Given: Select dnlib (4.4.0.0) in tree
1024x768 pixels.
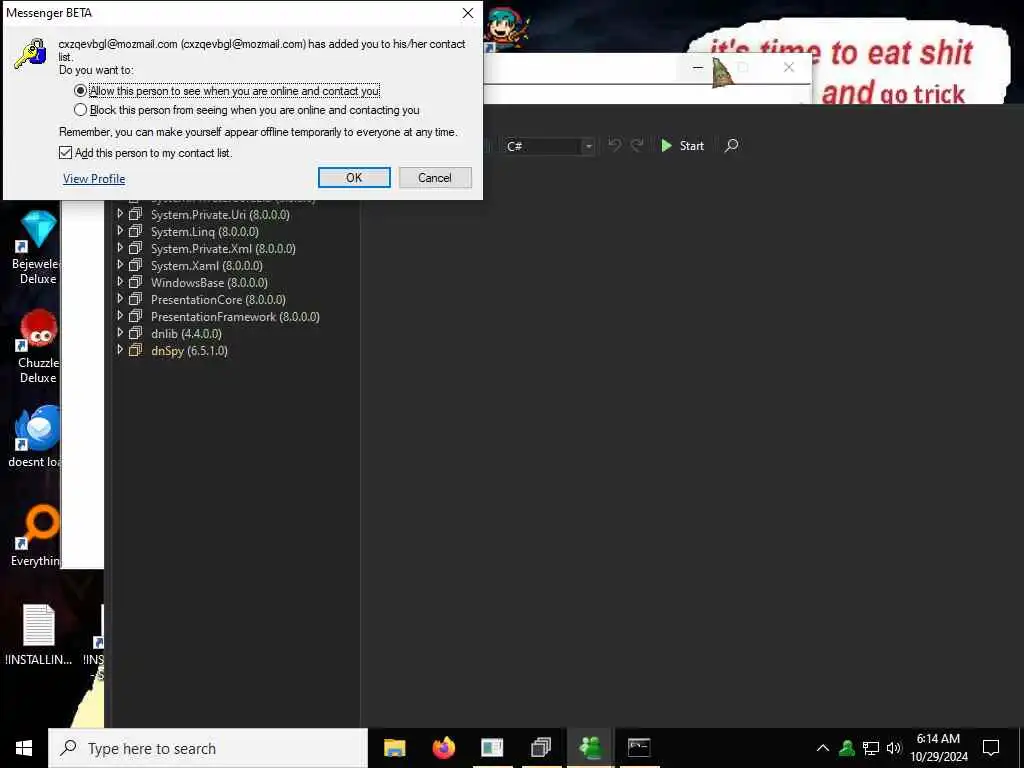Looking at the screenshot, I should point(186,334).
